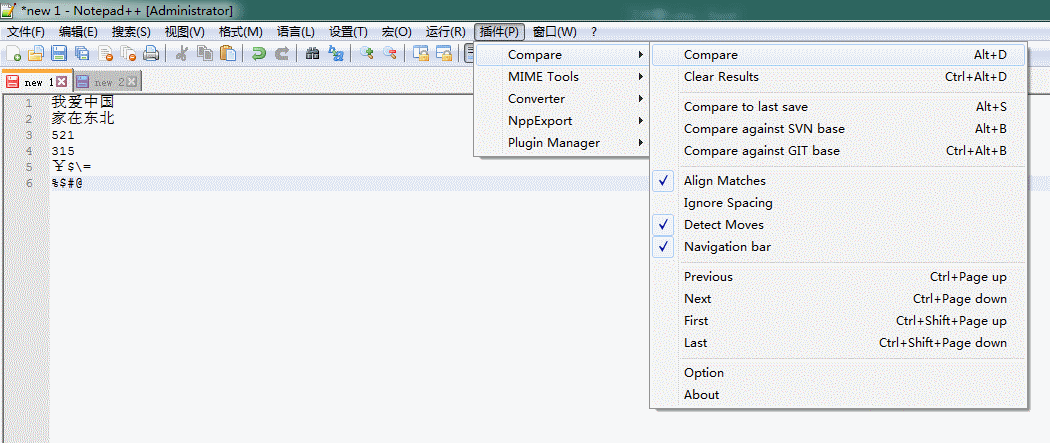The width and height of the screenshot is (1050, 443).
Task: Toggle the Navigation bar option
Action: (x=838, y=247)
